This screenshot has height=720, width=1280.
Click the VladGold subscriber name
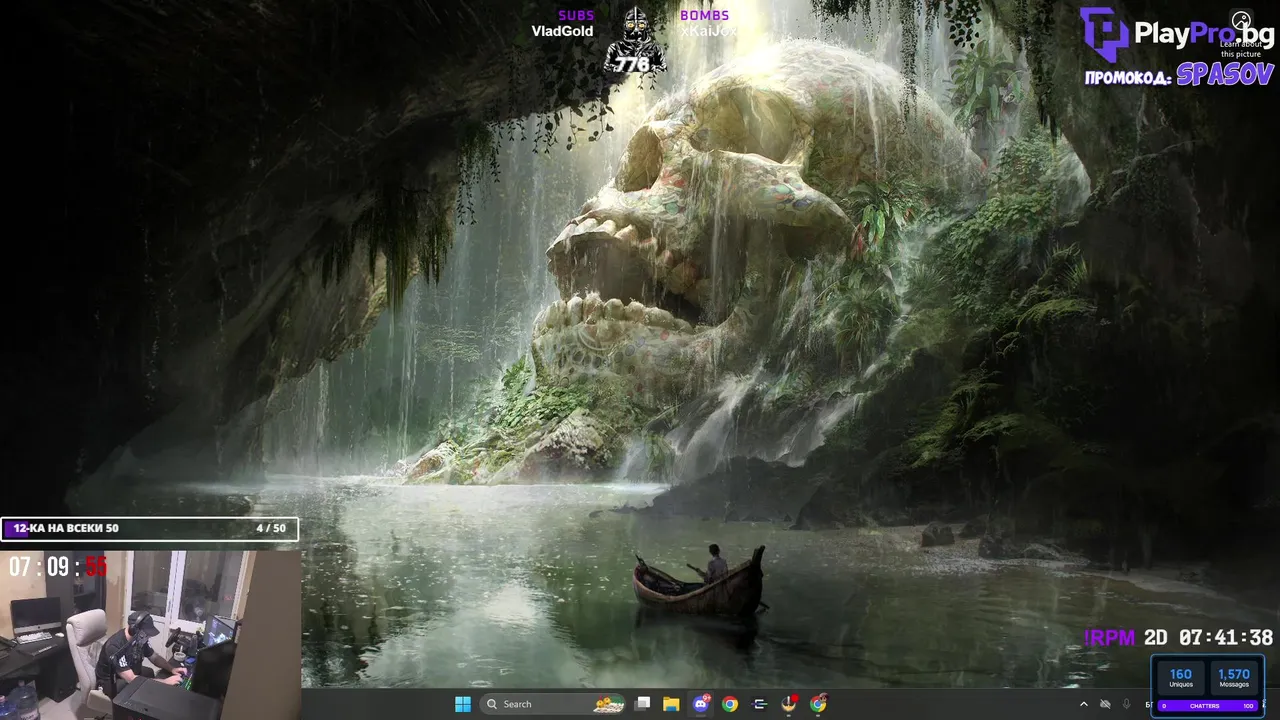[x=562, y=31]
